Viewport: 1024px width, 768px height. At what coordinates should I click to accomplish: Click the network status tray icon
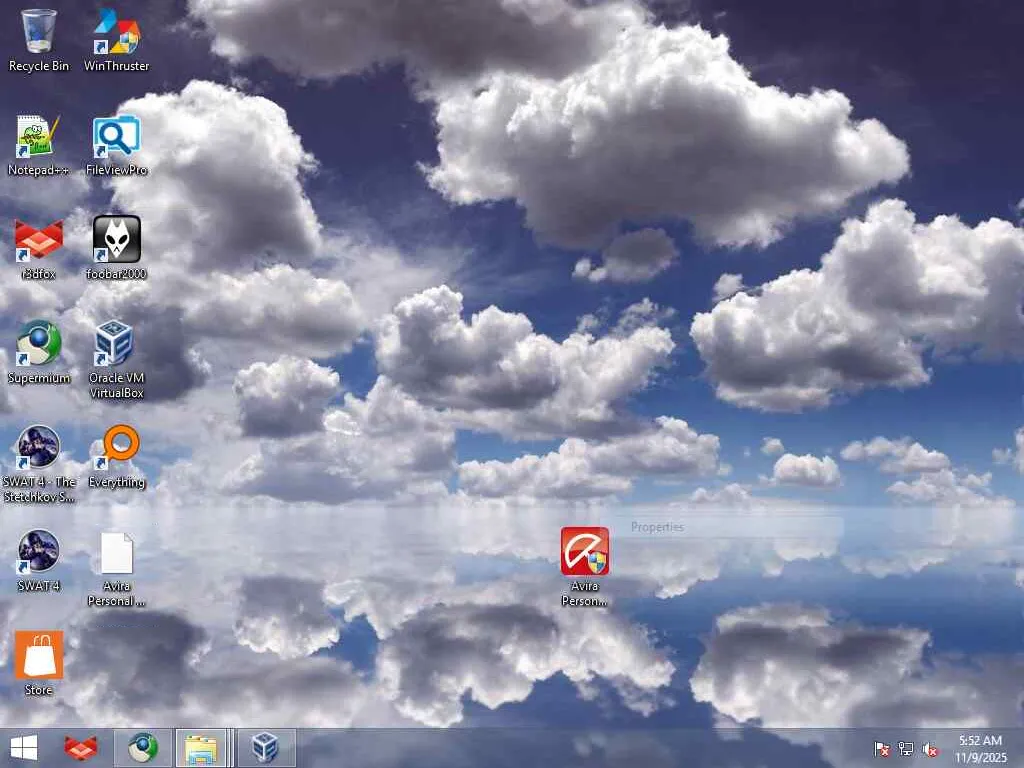[x=906, y=749]
